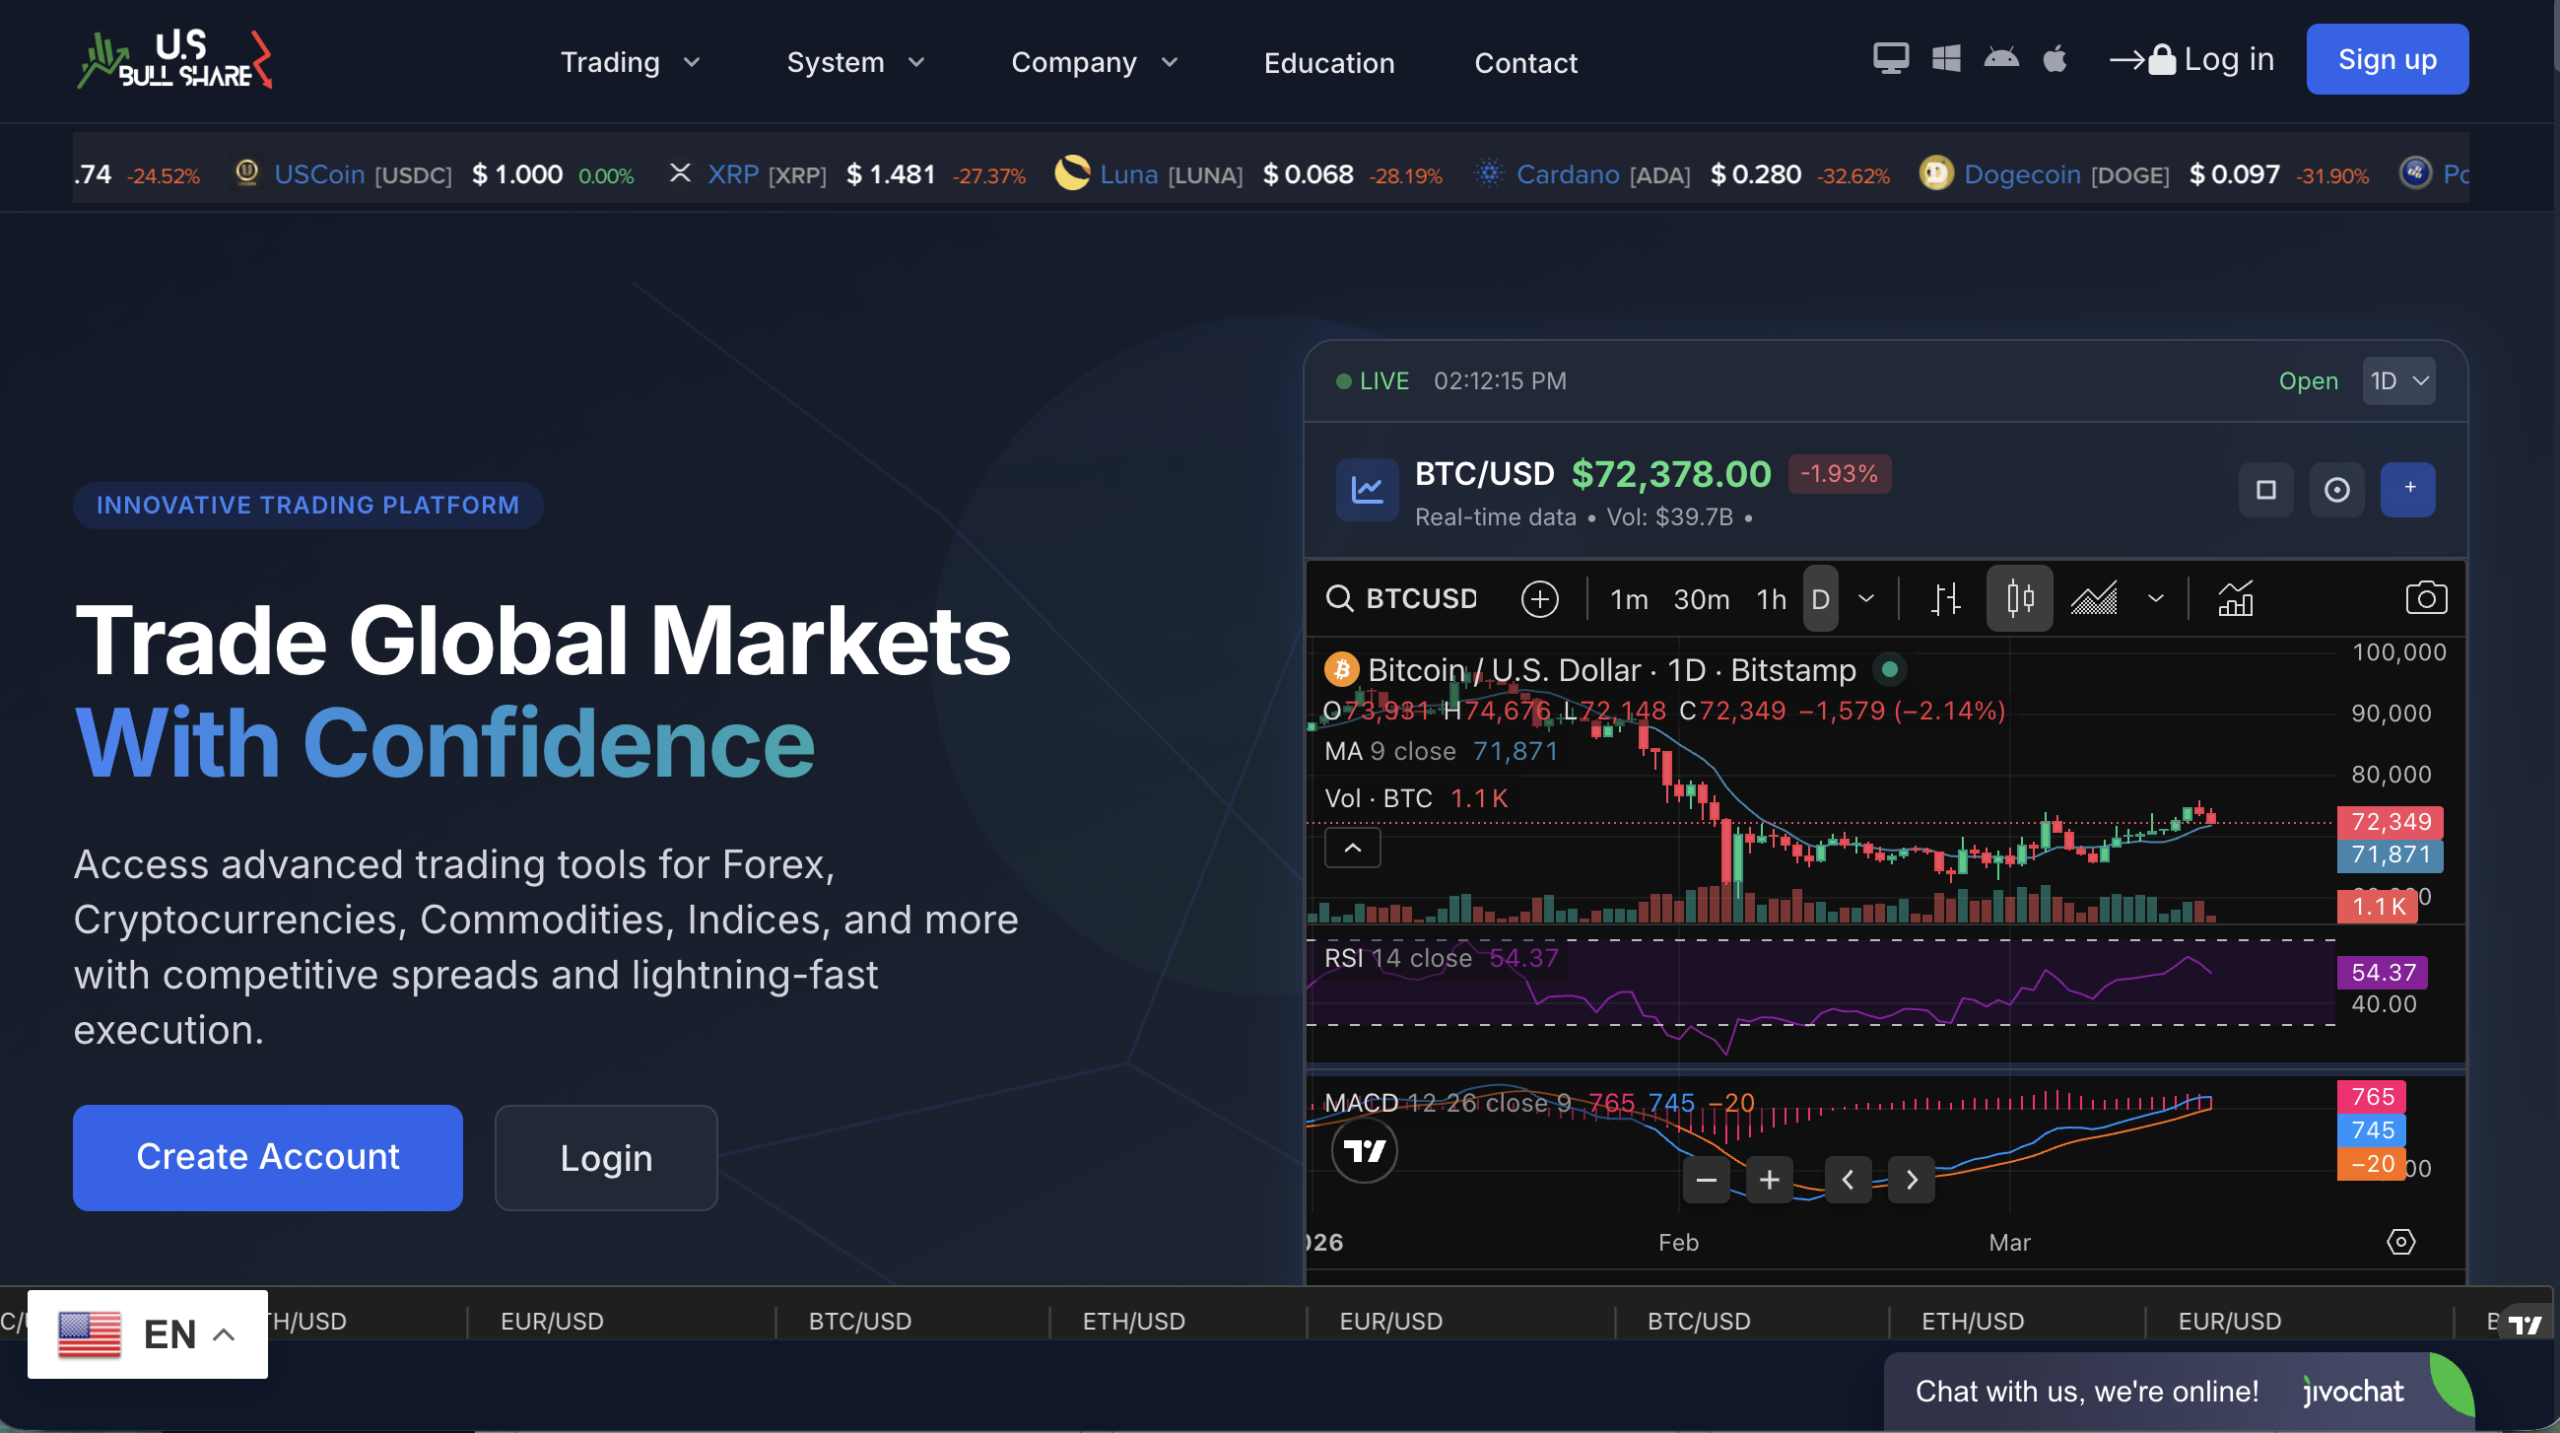Viewport: 2560px width, 1433px height.
Task: Open the Contact menu item
Action: 1525,62
